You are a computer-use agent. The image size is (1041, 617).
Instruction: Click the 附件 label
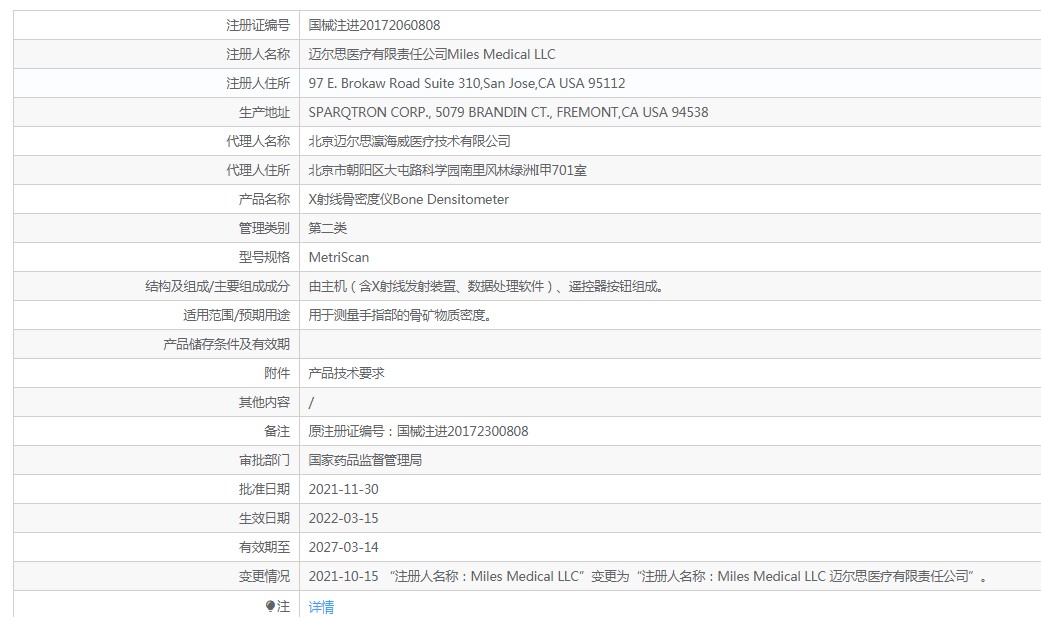(x=277, y=373)
